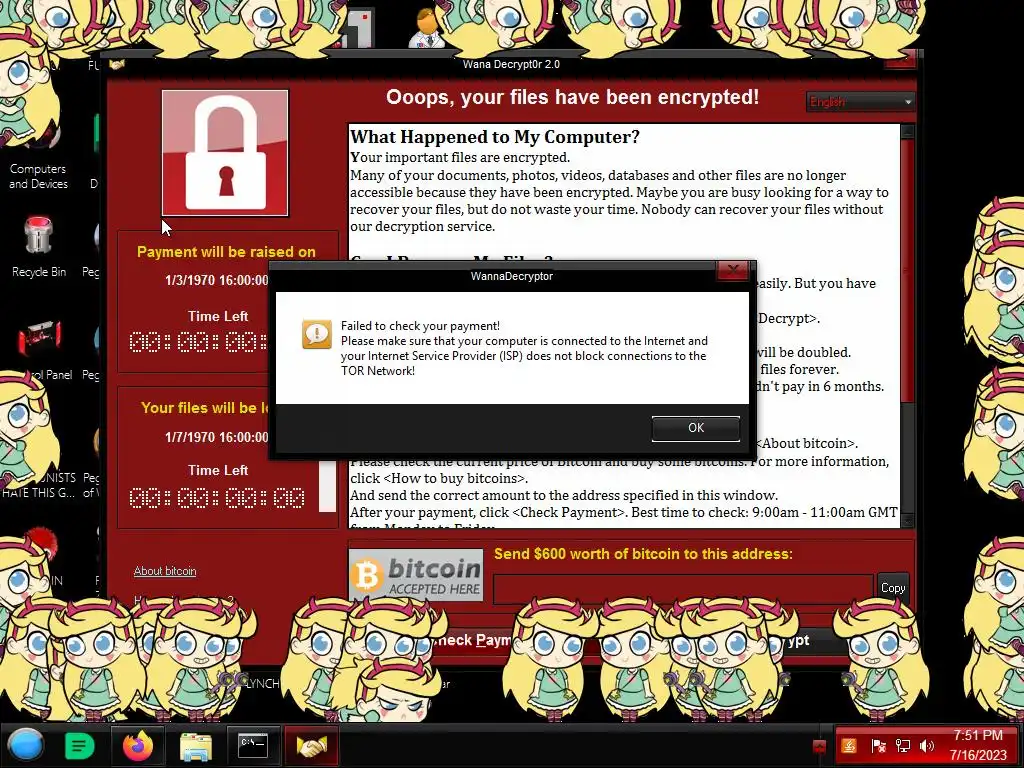Open the About bitcoin link
This screenshot has height=768, width=1024.
165,571
